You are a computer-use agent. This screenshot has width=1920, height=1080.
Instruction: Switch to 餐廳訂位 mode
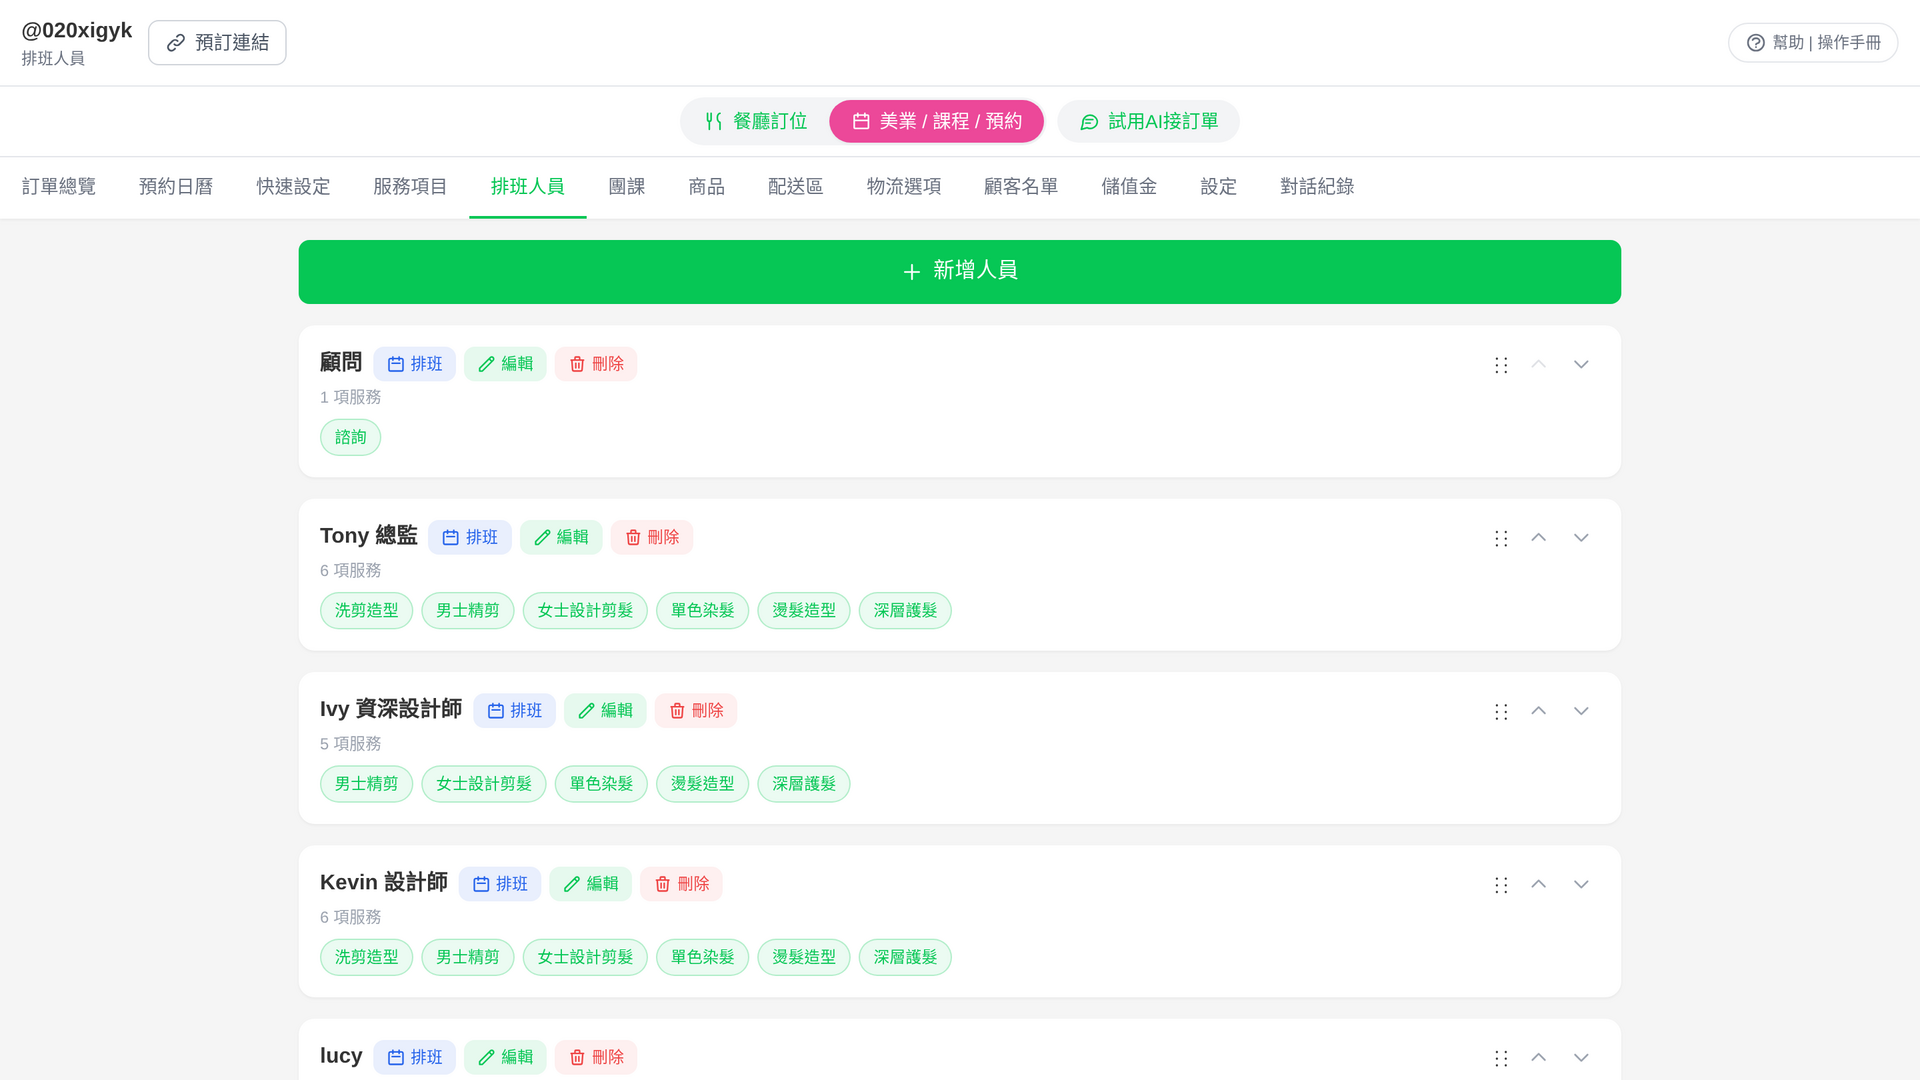tap(755, 121)
